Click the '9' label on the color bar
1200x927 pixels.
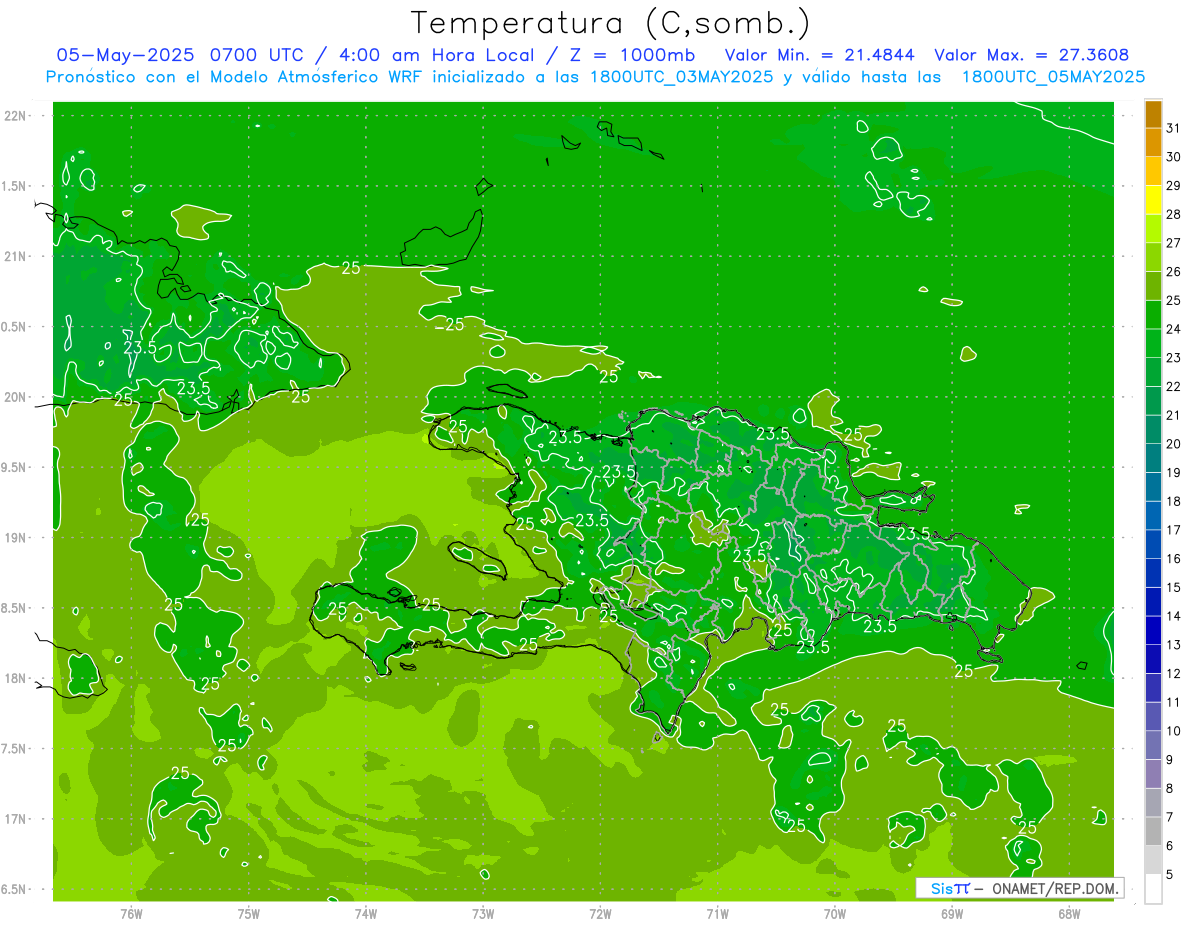tap(1170, 760)
